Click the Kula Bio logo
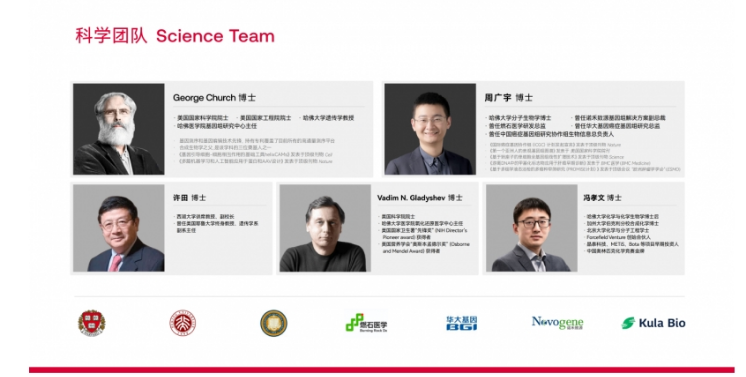 [653, 323]
